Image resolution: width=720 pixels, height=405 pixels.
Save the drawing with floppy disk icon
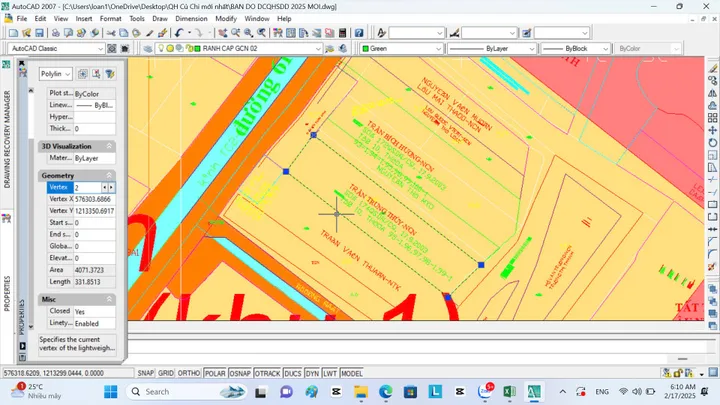[39, 33]
